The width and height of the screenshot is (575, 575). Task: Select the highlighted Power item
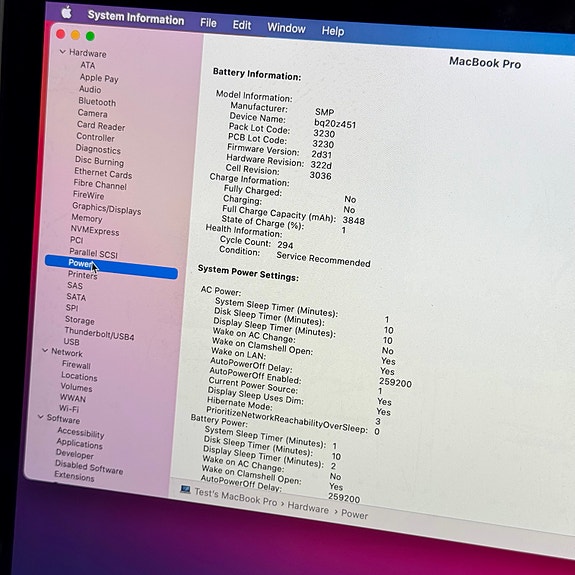pyautogui.click(x=111, y=267)
